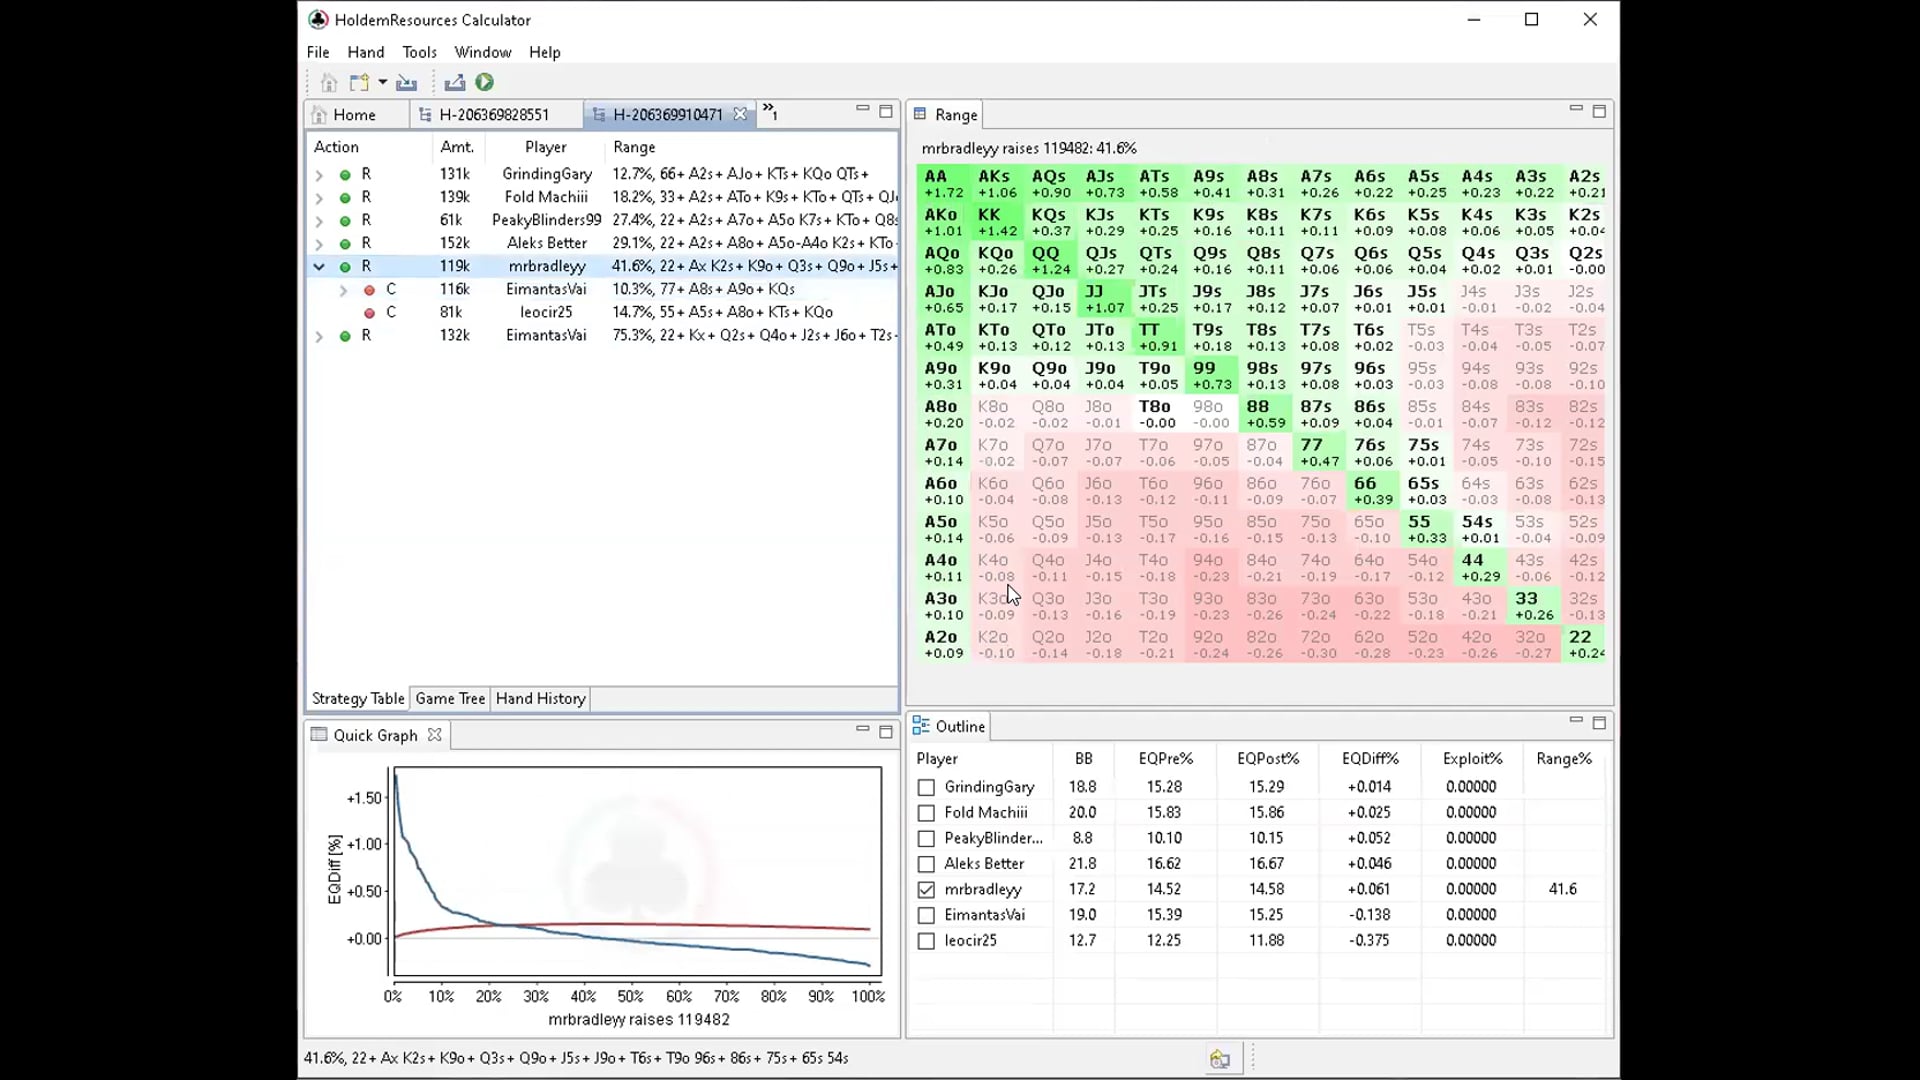Expand the PeakyBlinders99 raise row
Image resolution: width=1920 pixels, height=1080 pixels.
319,221
